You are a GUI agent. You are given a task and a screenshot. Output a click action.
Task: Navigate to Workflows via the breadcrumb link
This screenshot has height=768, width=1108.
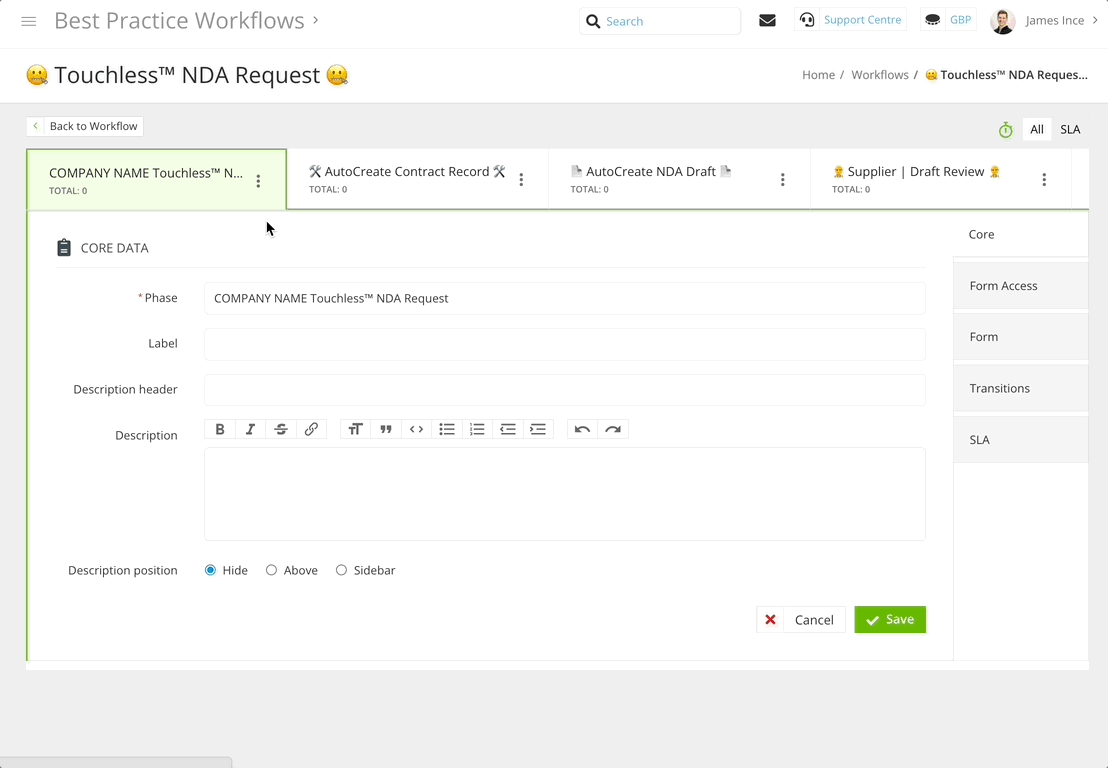[x=879, y=74]
